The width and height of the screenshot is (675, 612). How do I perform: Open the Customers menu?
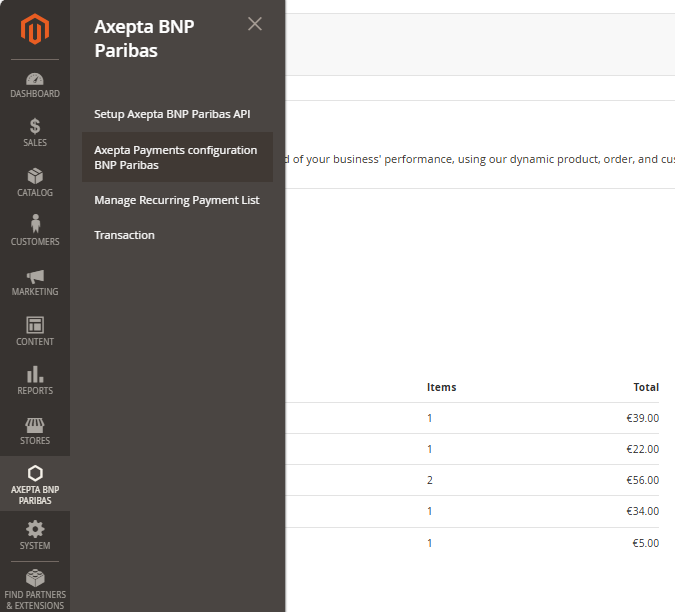point(35,232)
